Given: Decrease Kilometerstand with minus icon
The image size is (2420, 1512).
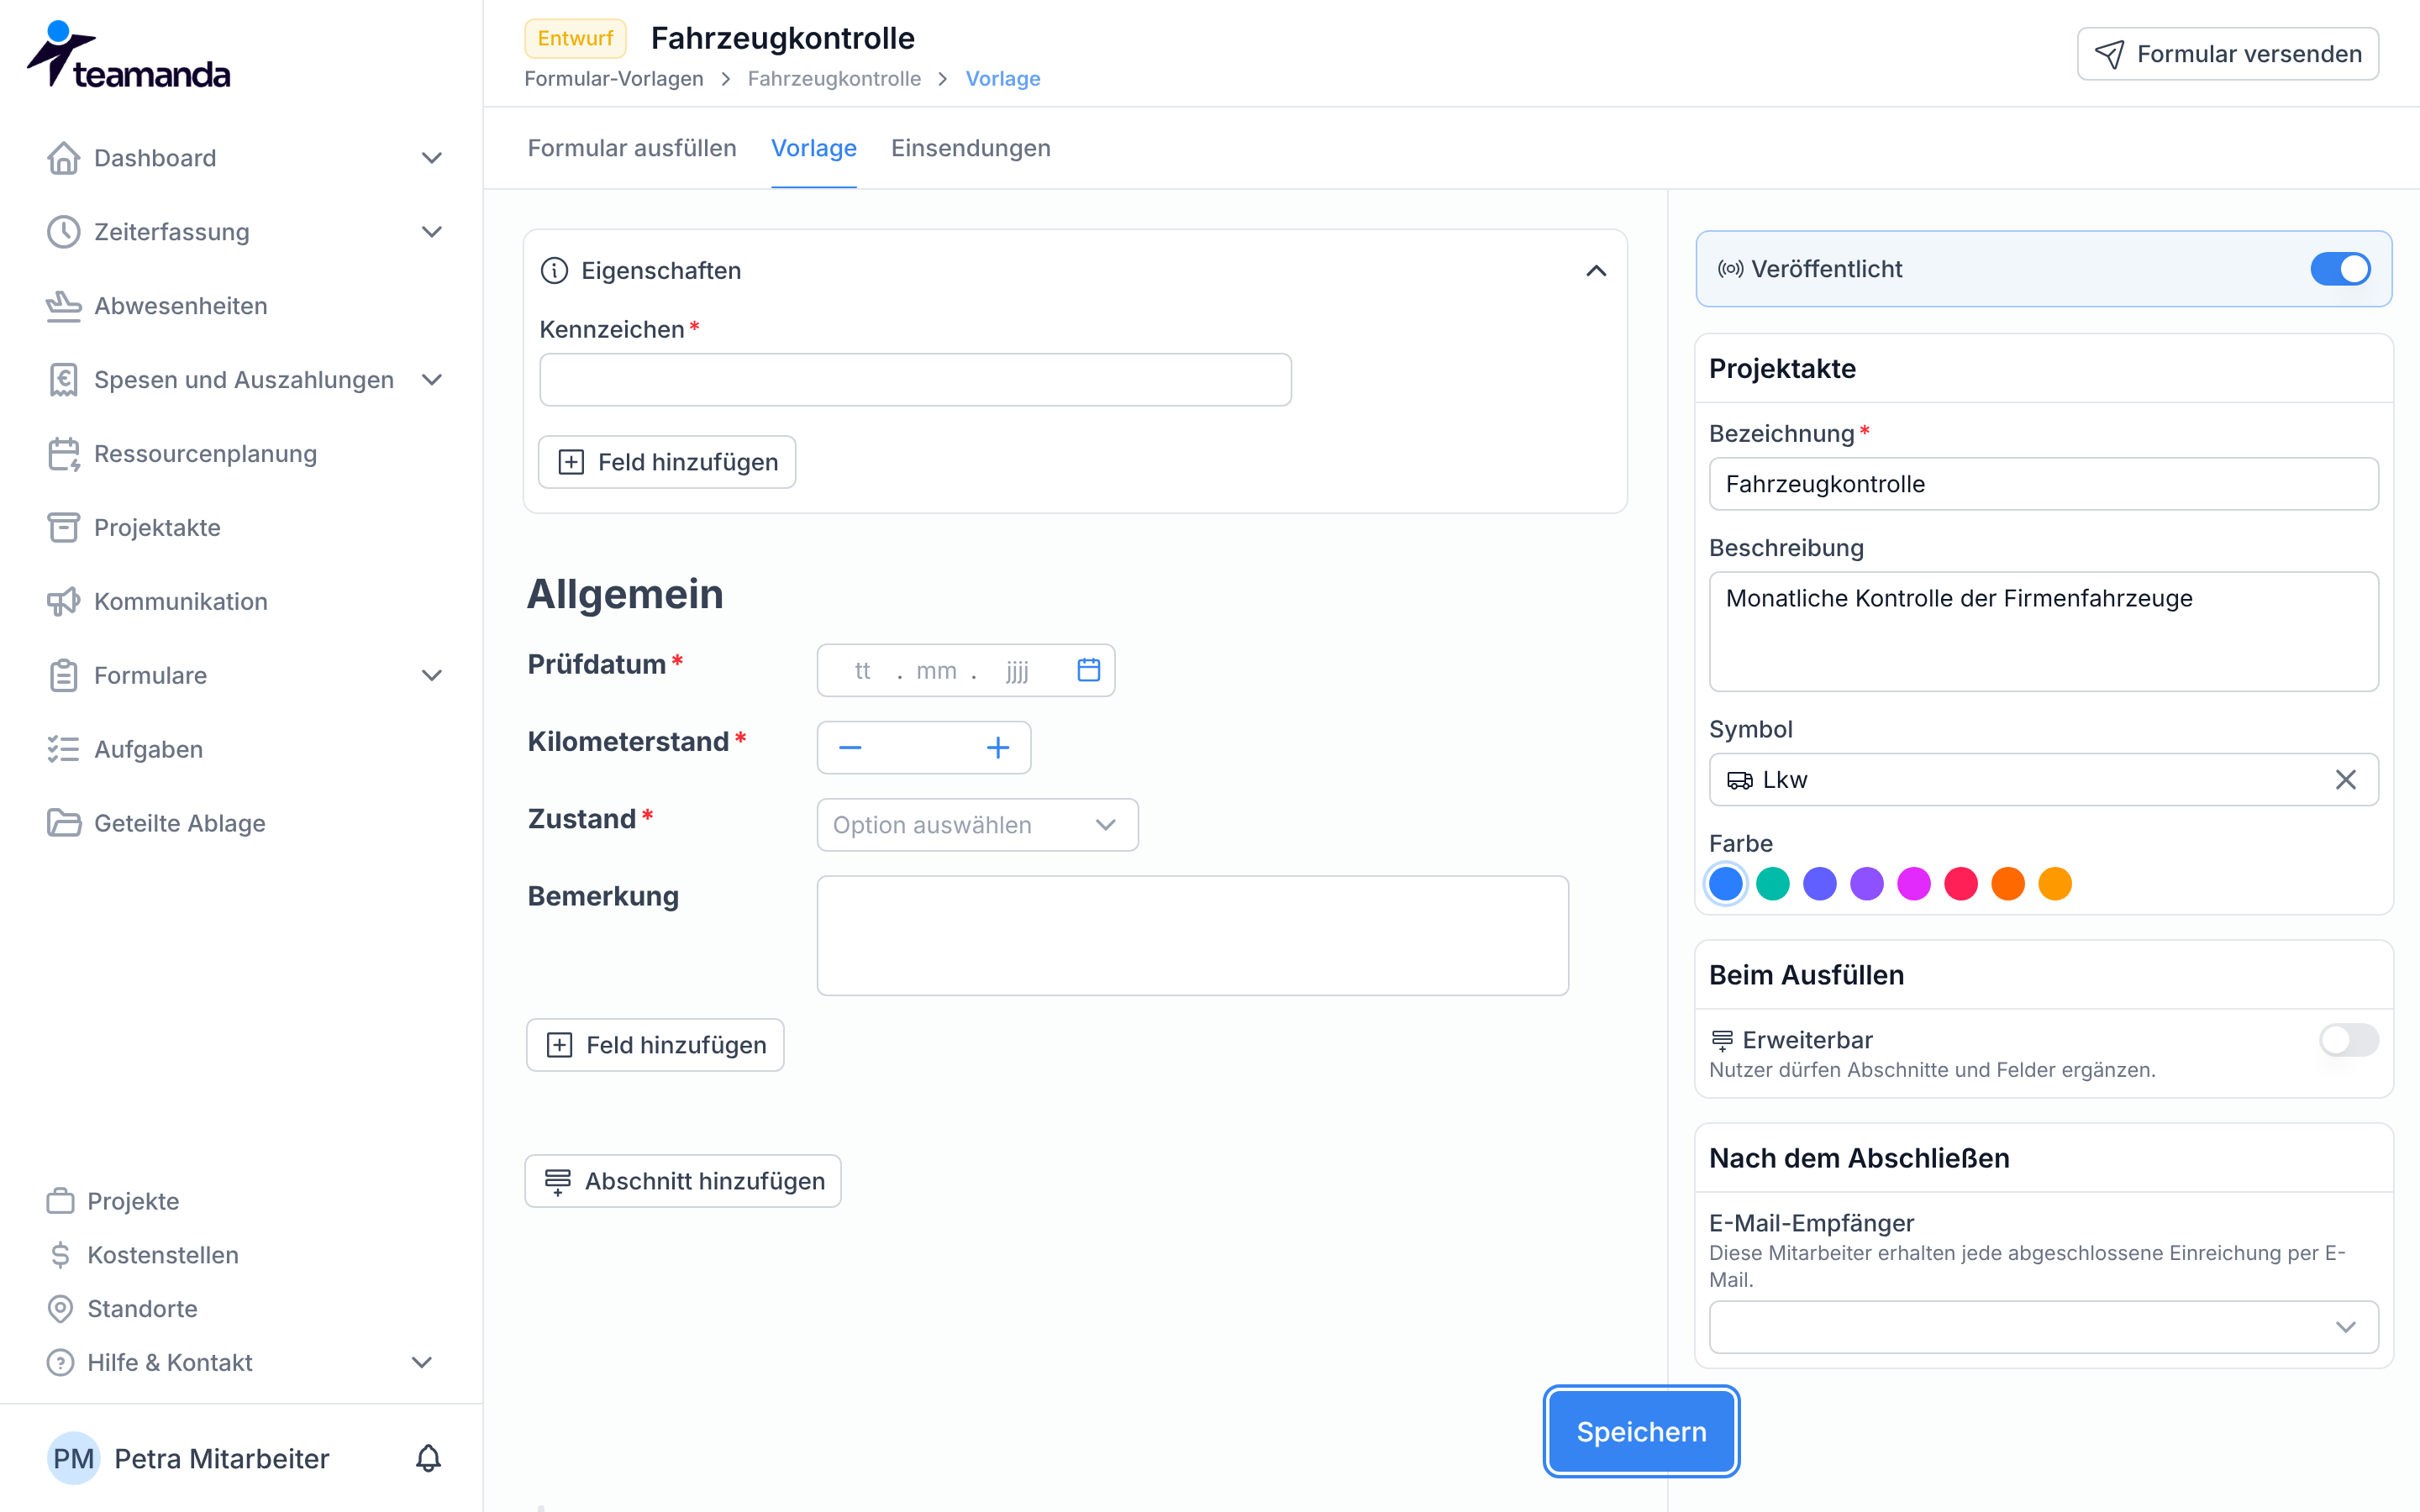Looking at the screenshot, I should tap(850, 748).
